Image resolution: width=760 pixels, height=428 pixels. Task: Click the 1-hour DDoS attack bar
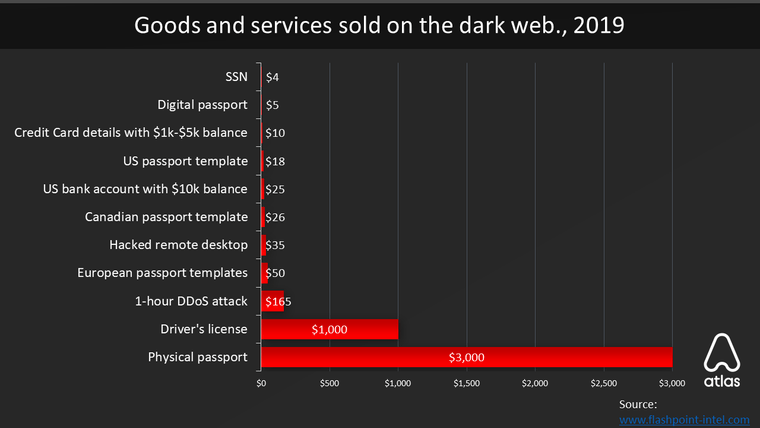272,301
